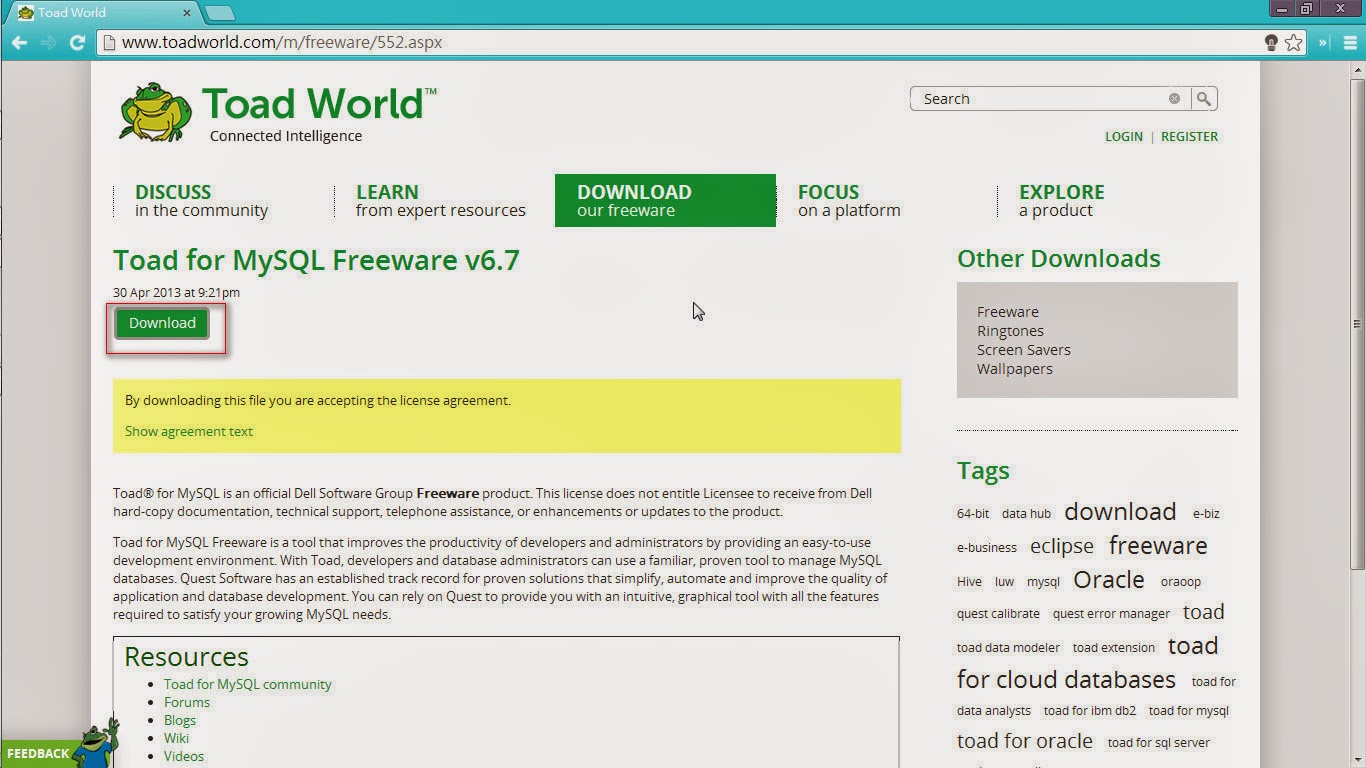Open the Videos resource link
Image resolution: width=1366 pixels, height=768 pixels.
click(x=184, y=757)
